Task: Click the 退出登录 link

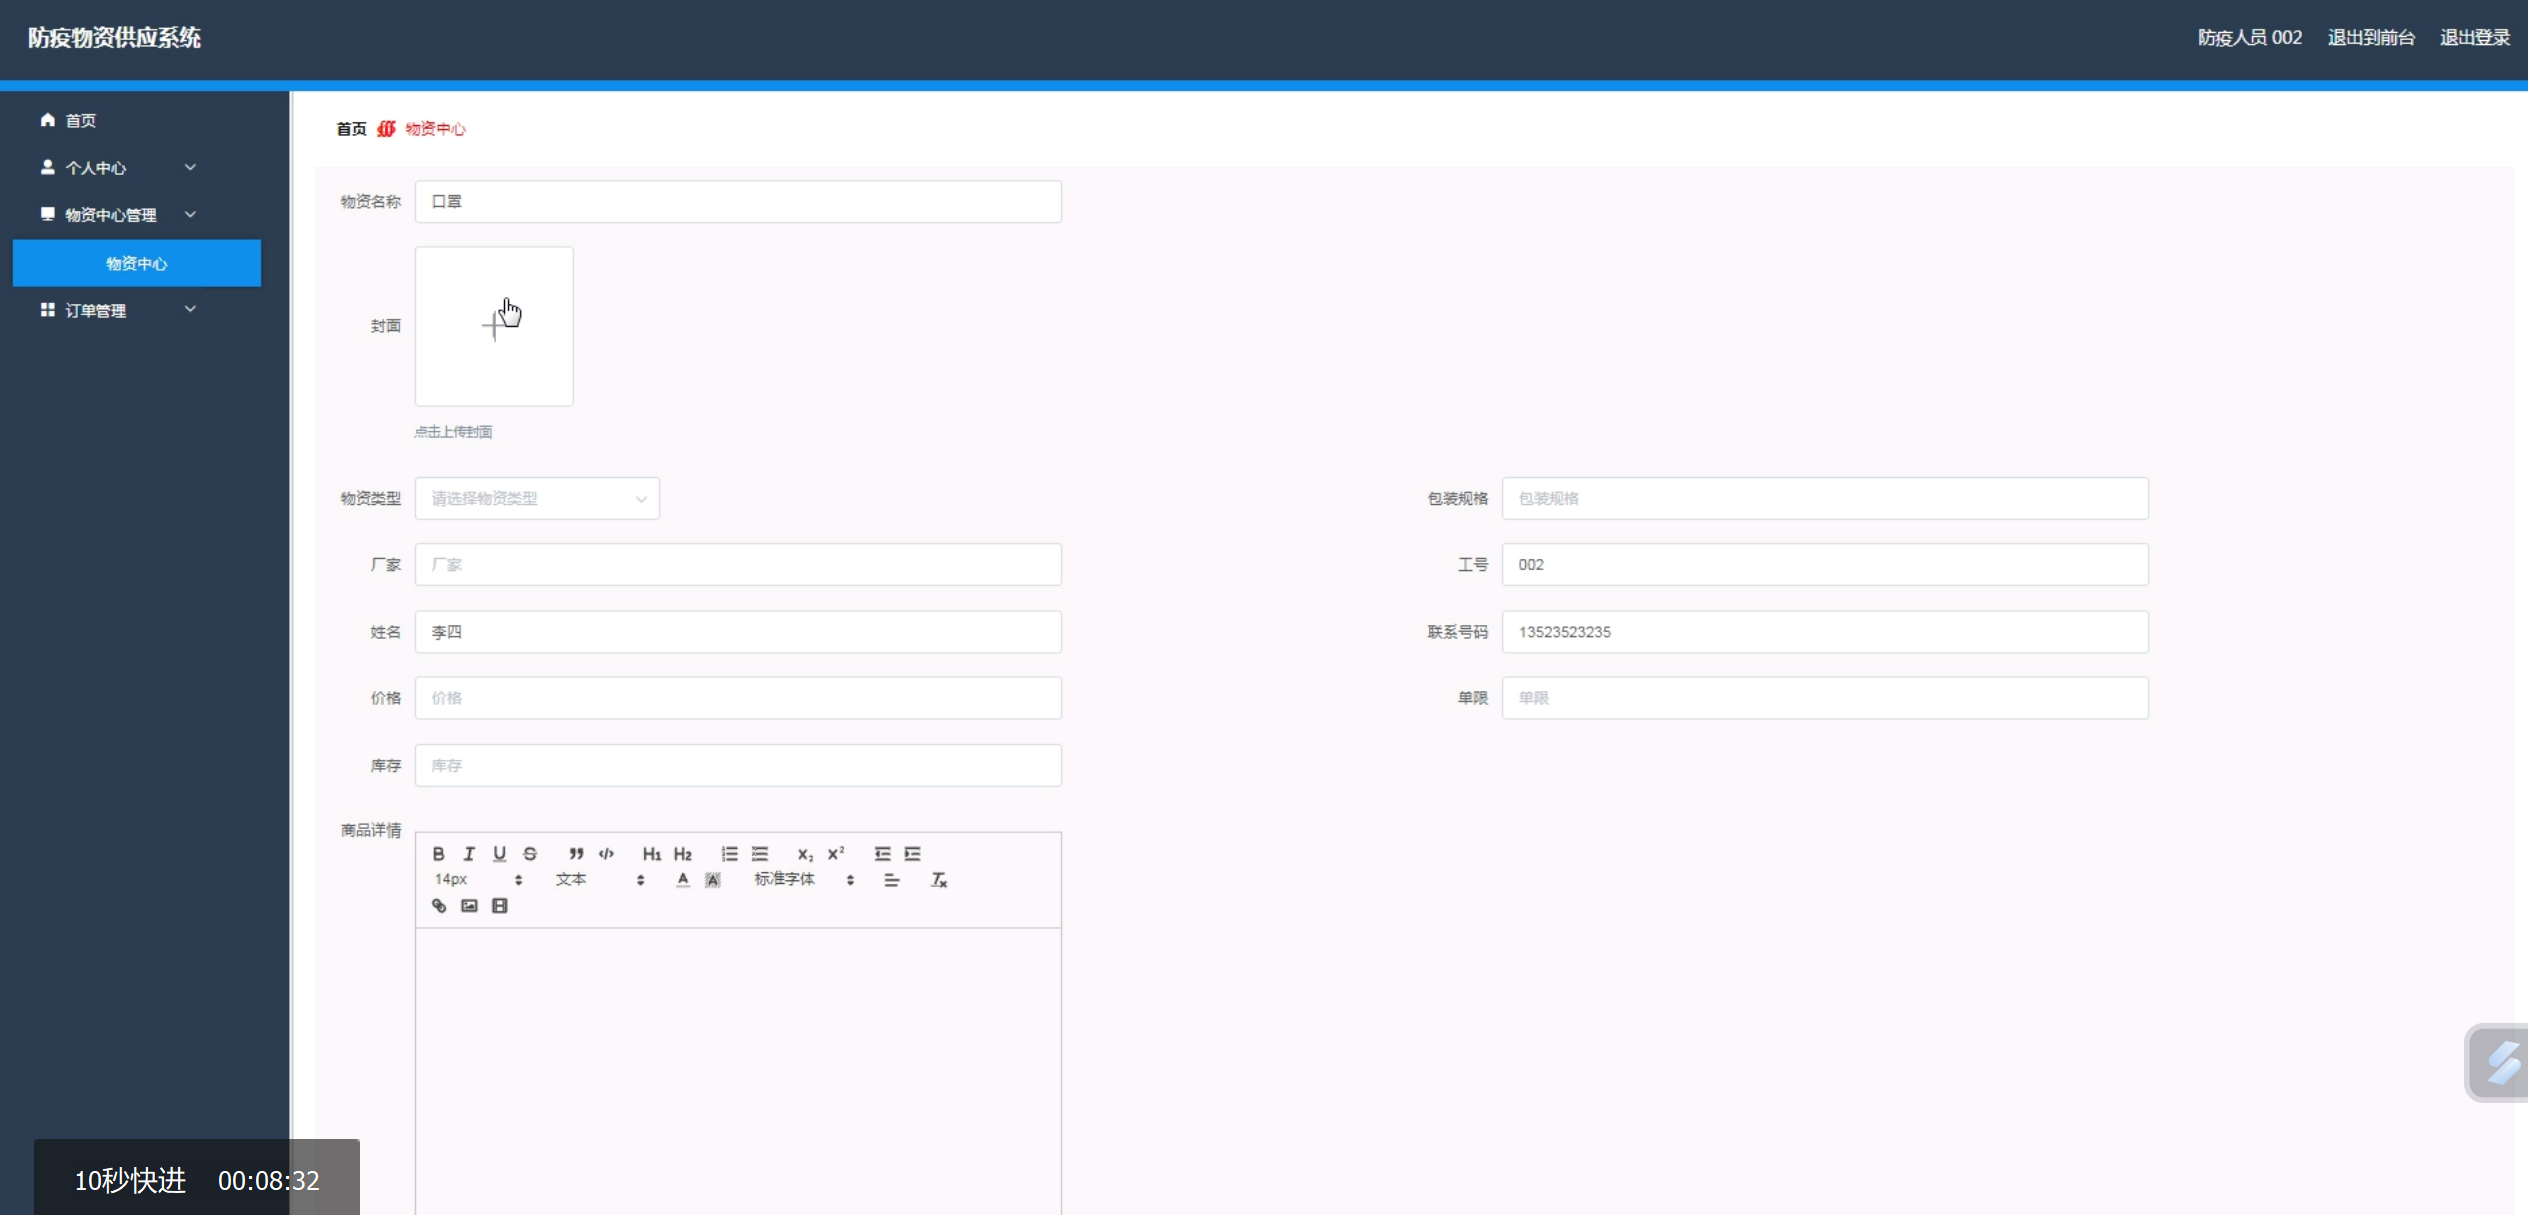Action: pyautogui.click(x=2474, y=37)
